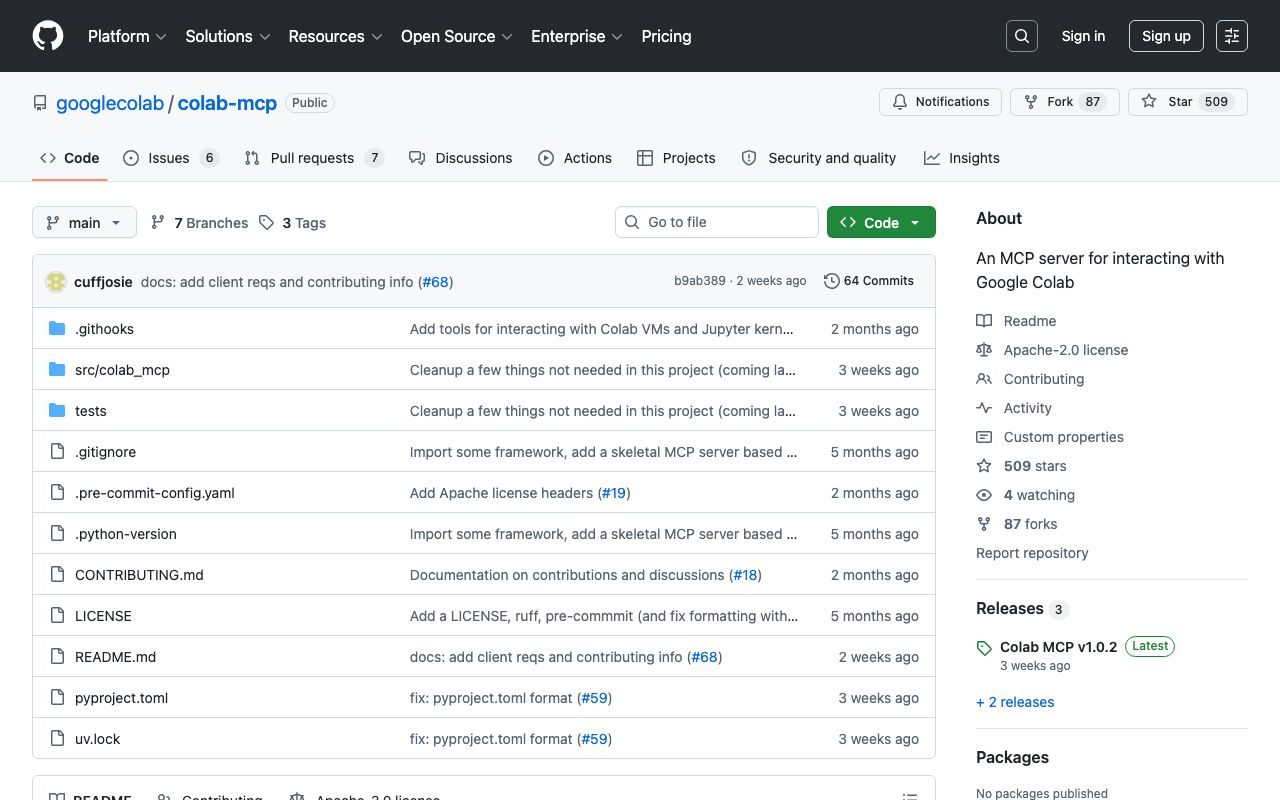Expand the Platform menu
The image size is (1280, 800).
click(x=127, y=36)
